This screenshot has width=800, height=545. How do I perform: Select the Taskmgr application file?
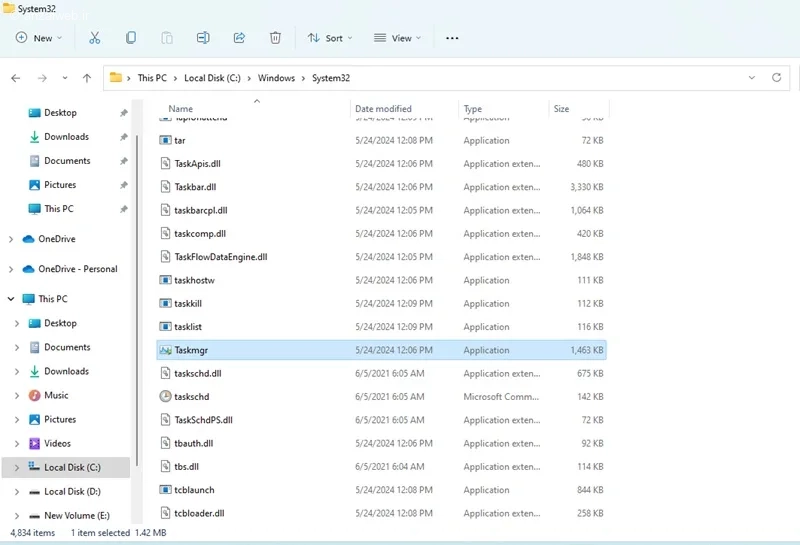(x=191, y=350)
